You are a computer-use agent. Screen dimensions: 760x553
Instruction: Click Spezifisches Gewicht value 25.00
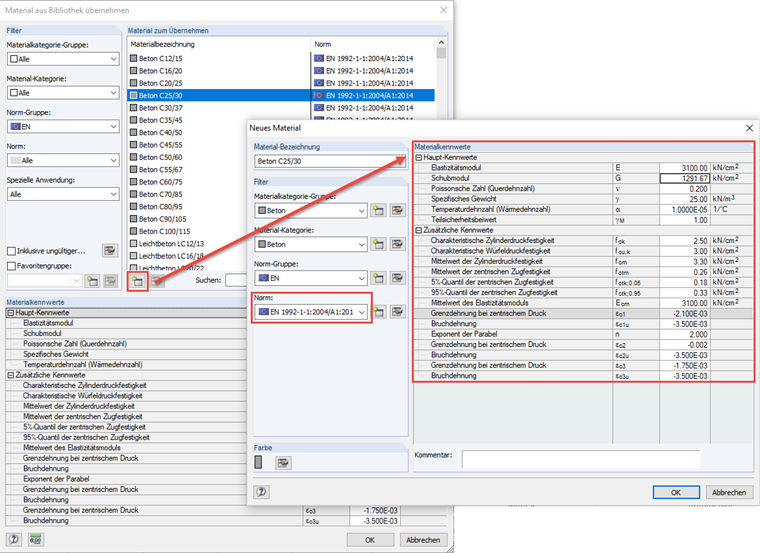tap(685, 199)
